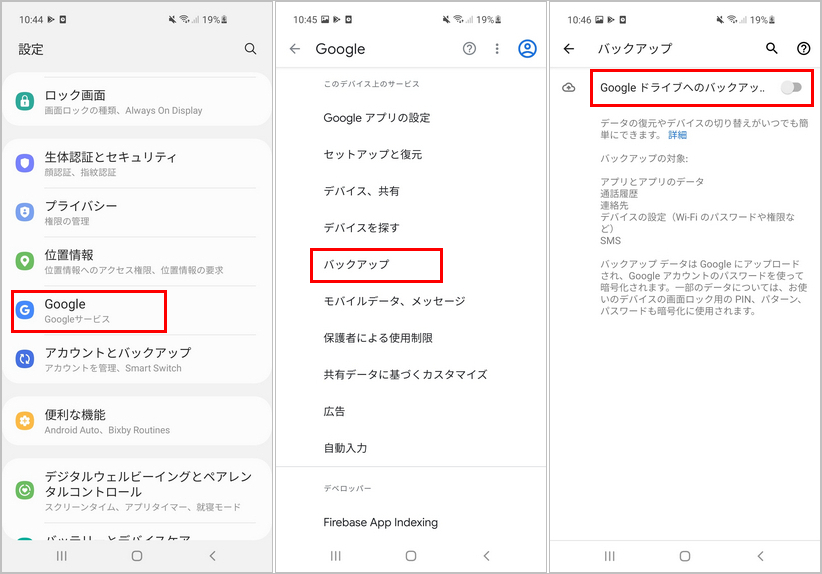Viewport: 822px width, 574px height.
Task: Tap the home button in the バックアップ screen nav bar
Action: click(x=685, y=556)
